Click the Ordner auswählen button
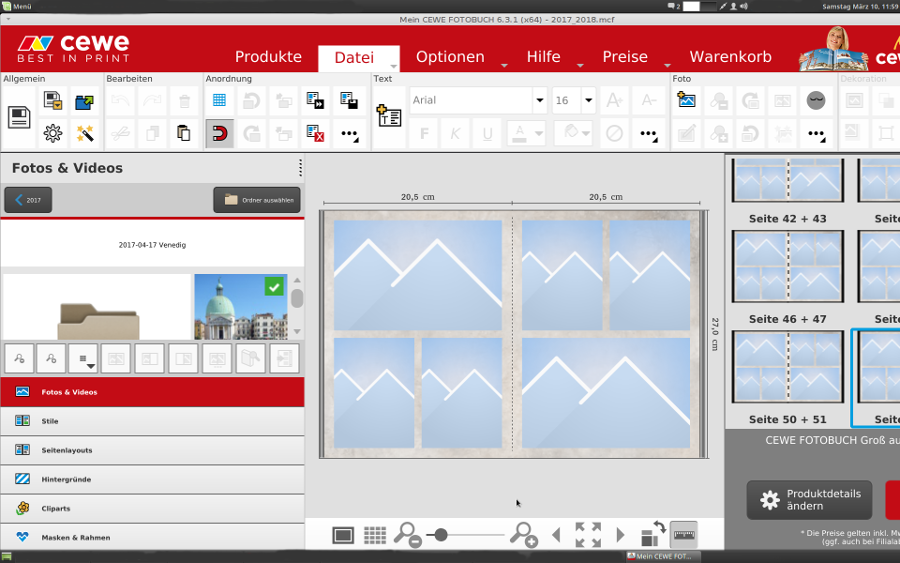This screenshot has width=900, height=563. coord(257,200)
